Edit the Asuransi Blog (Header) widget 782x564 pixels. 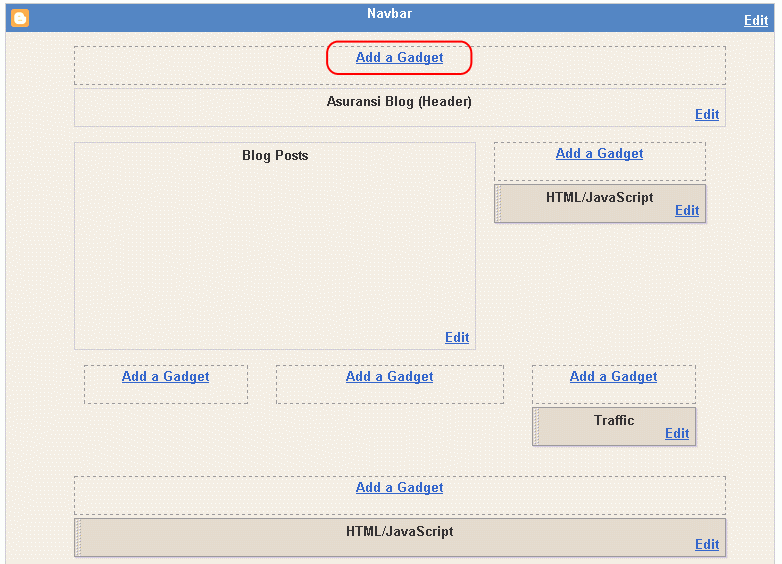tap(707, 114)
